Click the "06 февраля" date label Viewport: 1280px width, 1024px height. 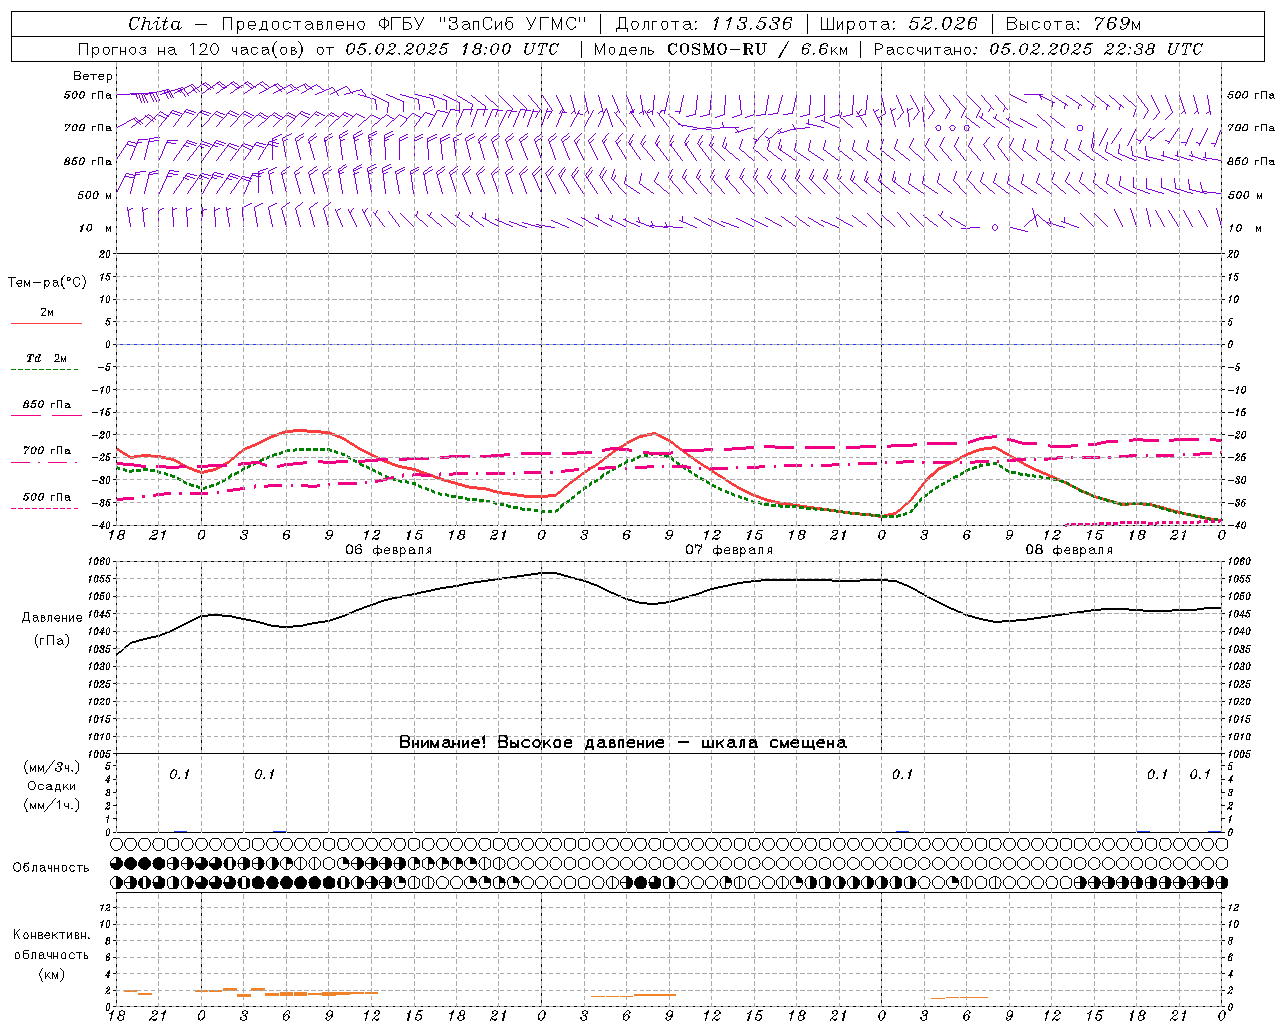click(389, 550)
